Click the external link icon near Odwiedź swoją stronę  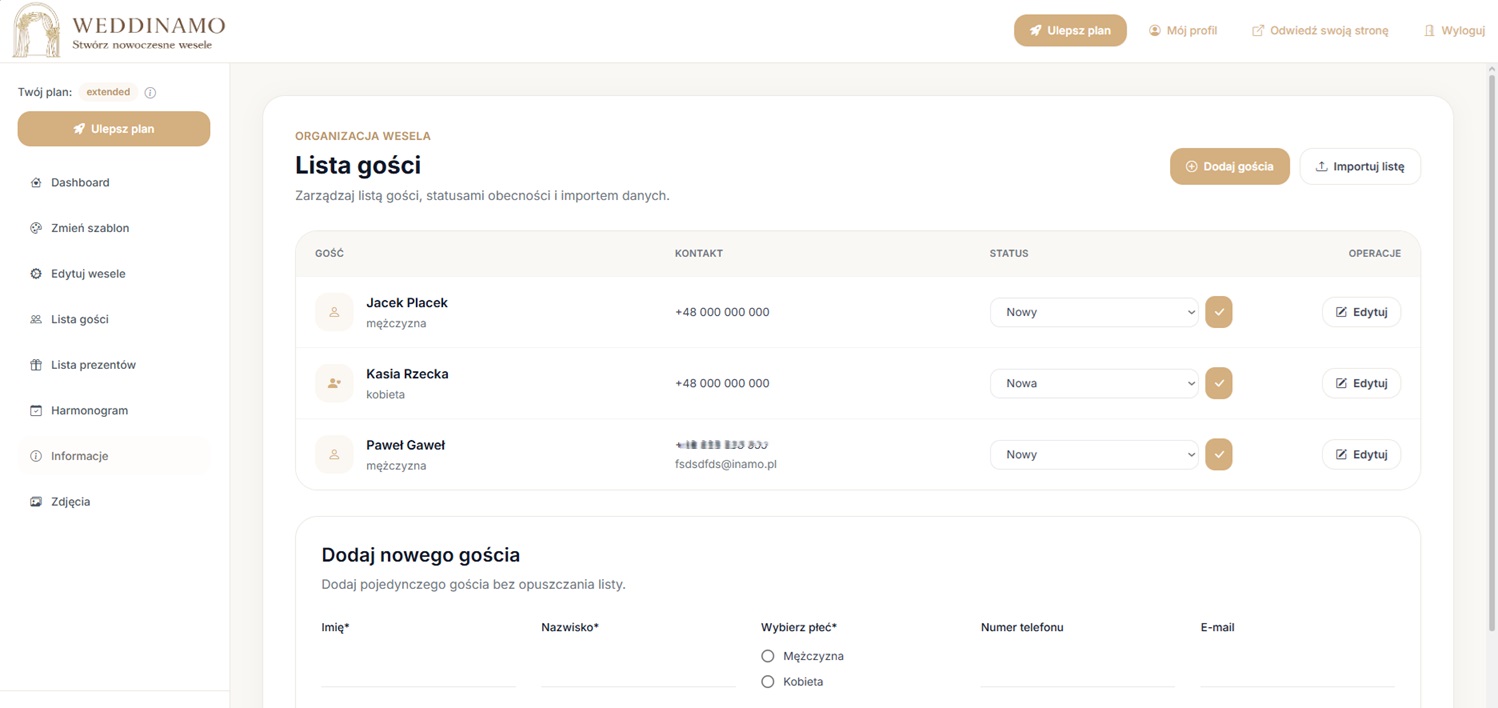click(x=1258, y=31)
